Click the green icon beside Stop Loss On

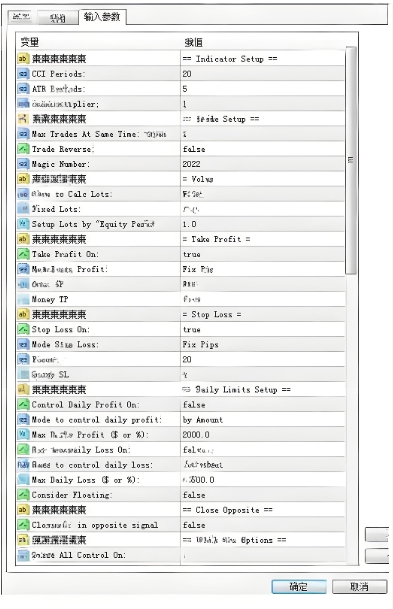pos(23,329)
